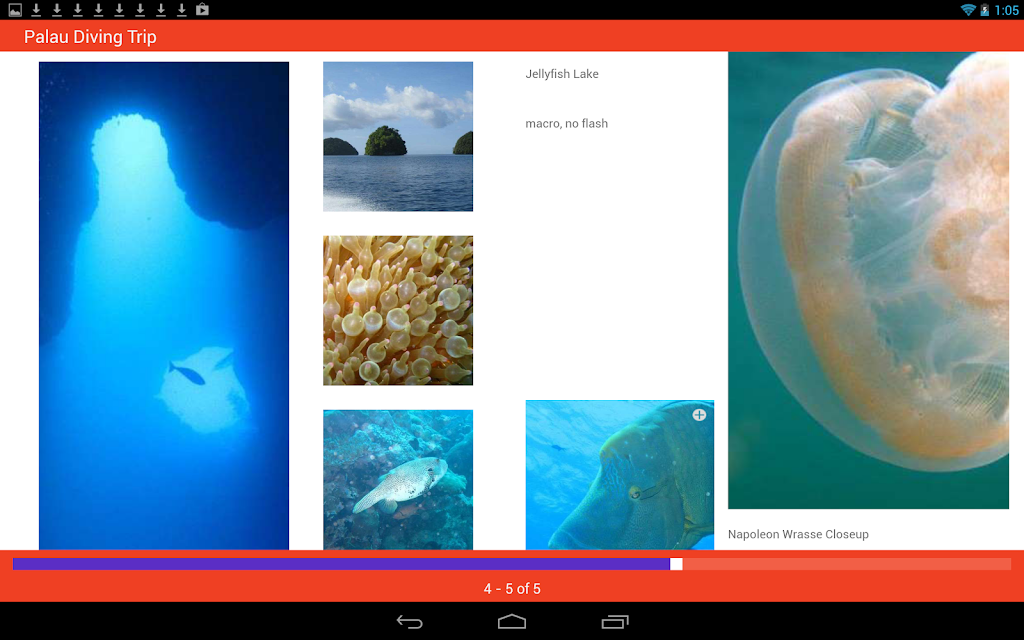
Task: Open the anemone macro thumbnail
Action: click(x=398, y=310)
